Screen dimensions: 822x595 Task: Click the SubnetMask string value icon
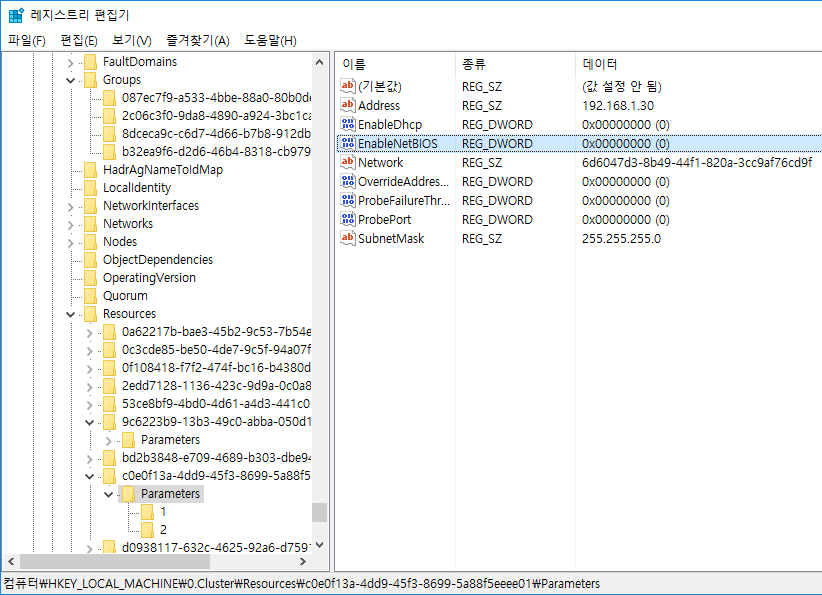tap(348, 238)
